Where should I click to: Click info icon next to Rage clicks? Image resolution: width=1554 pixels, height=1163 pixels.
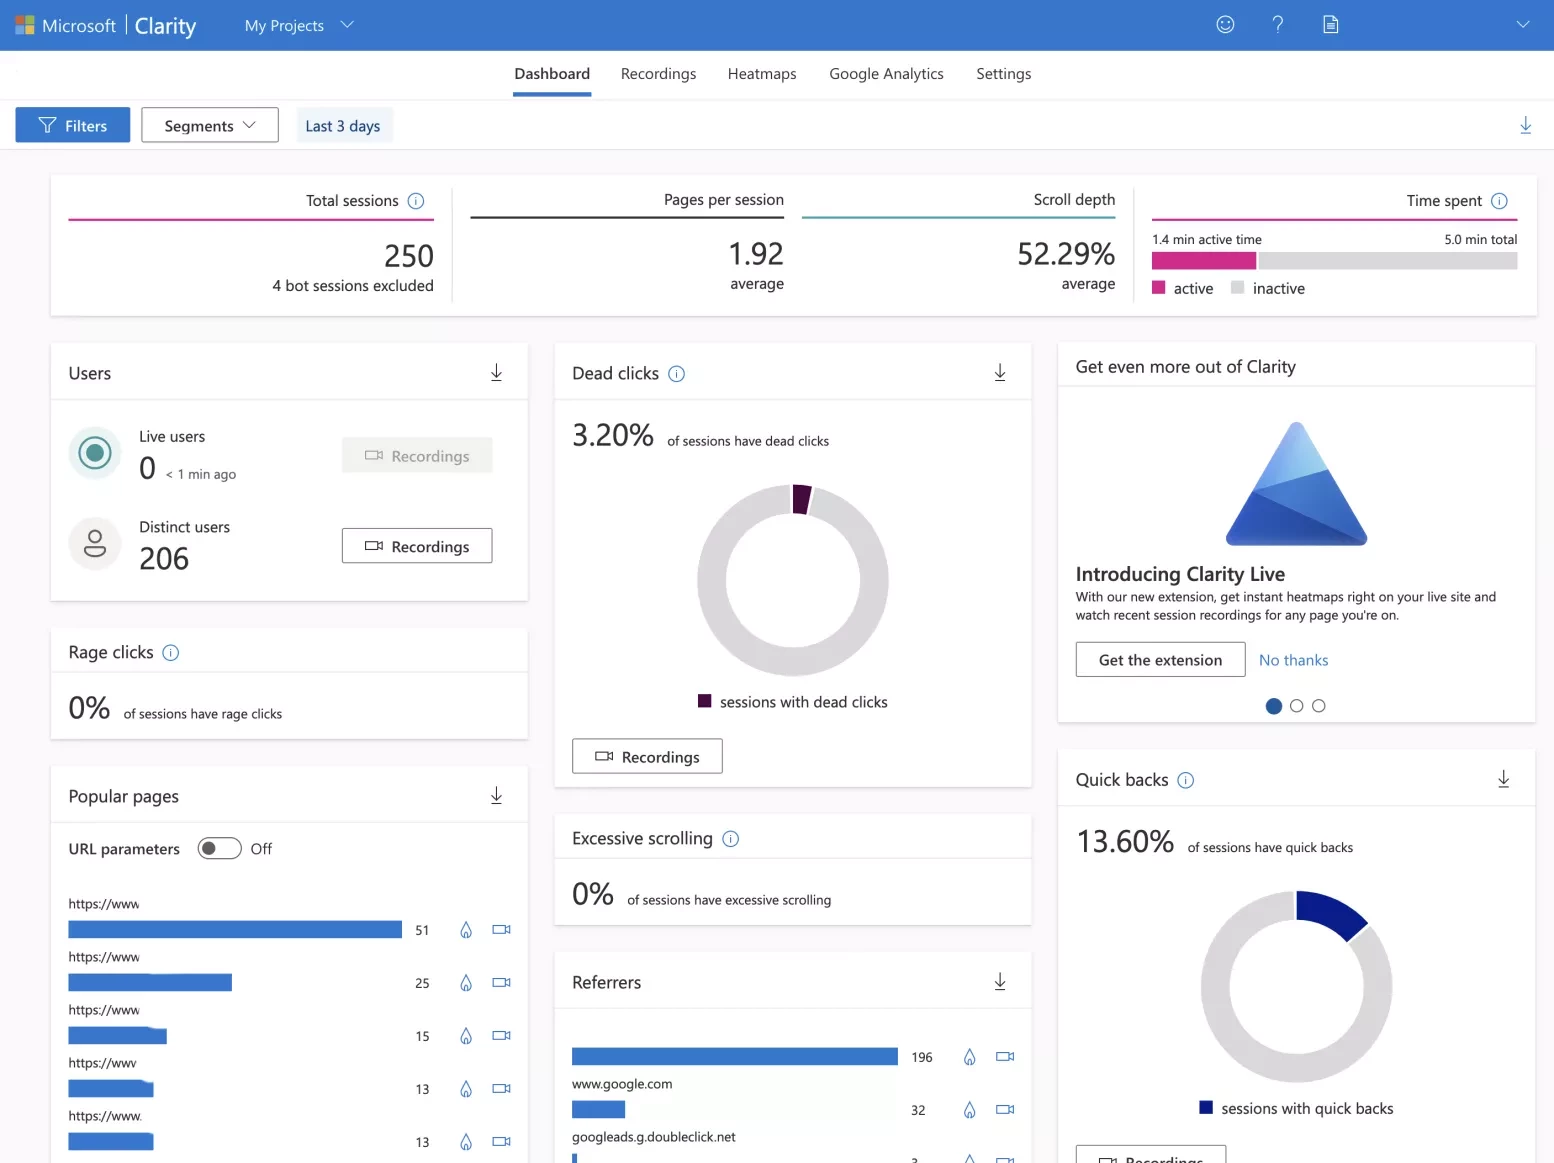click(171, 653)
